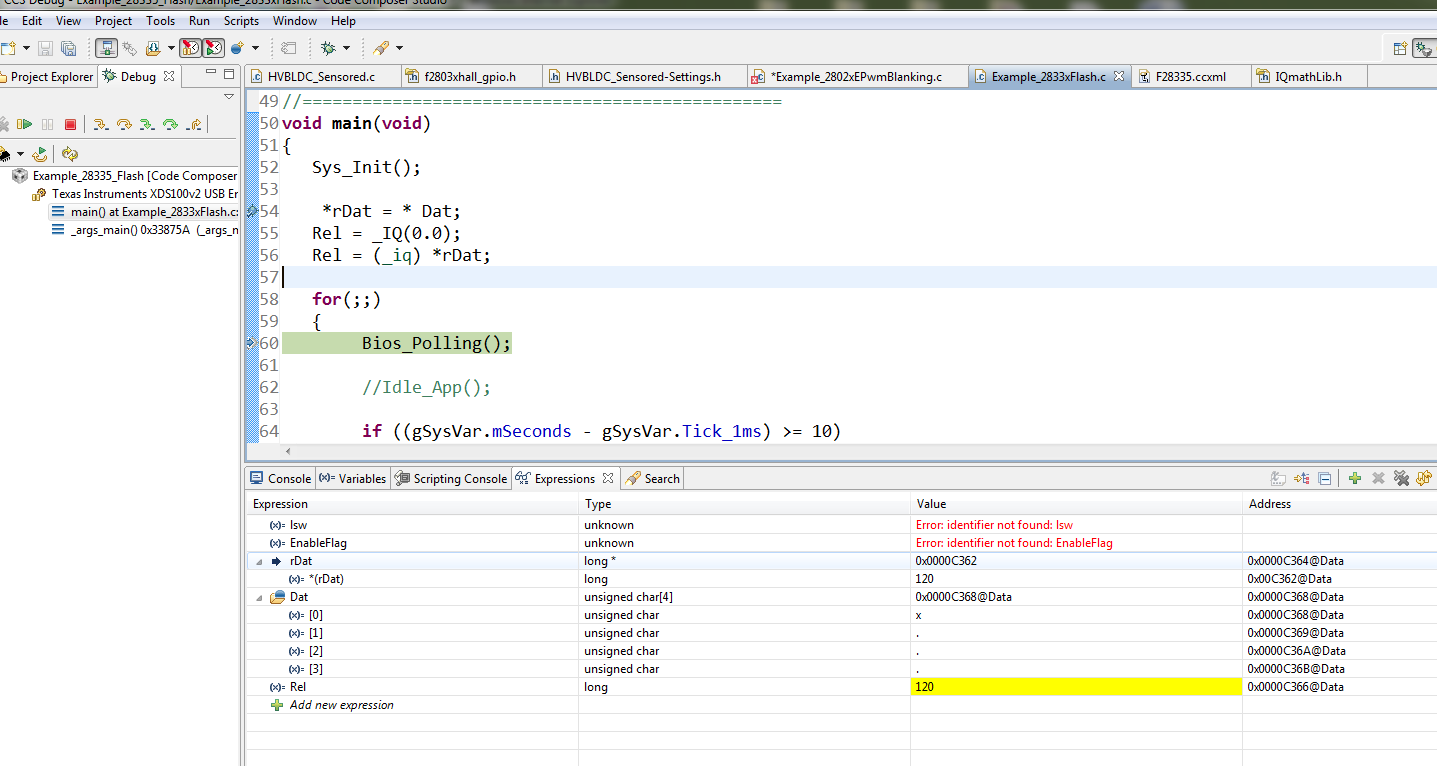Image resolution: width=1437 pixels, height=766 pixels.
Task: Remove all expressions with double-X icon
Action: click(x=1401, y=479)
